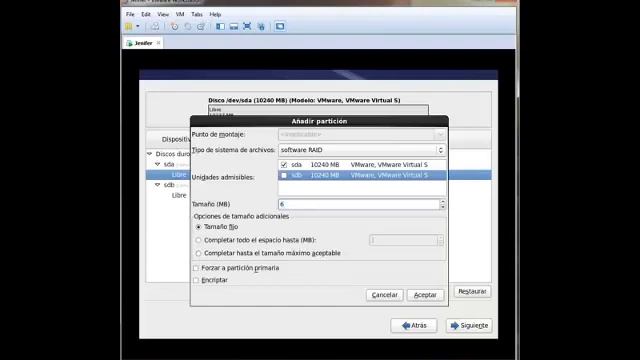Open the VM menu
This screenshot has width=640, height=360.
180,14
